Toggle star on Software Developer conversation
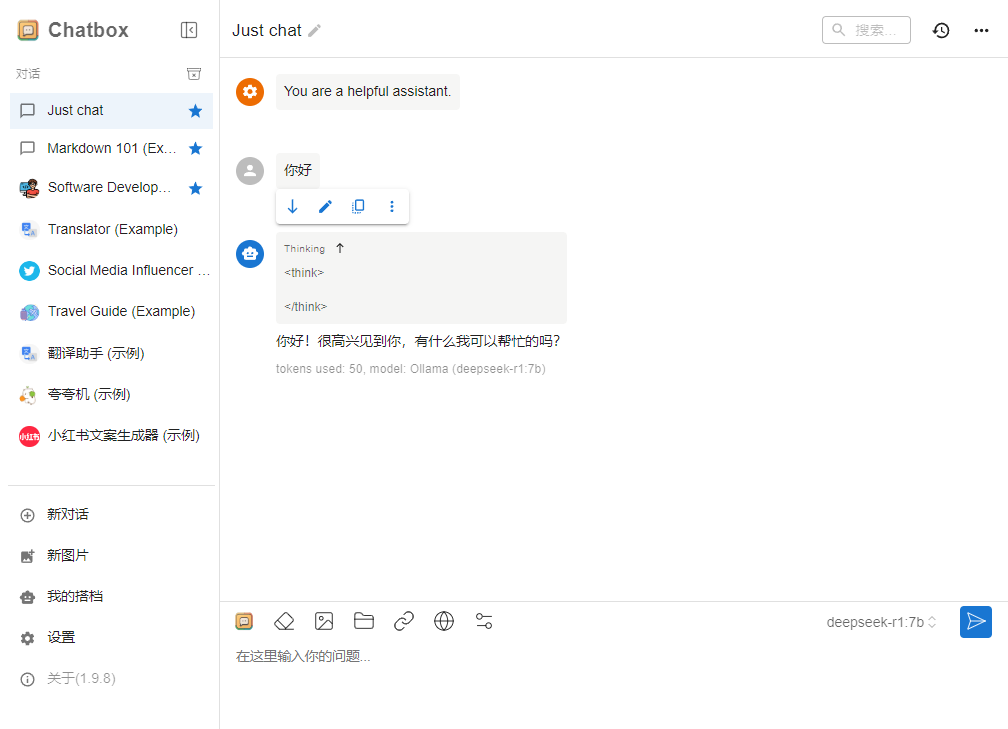 196,188
